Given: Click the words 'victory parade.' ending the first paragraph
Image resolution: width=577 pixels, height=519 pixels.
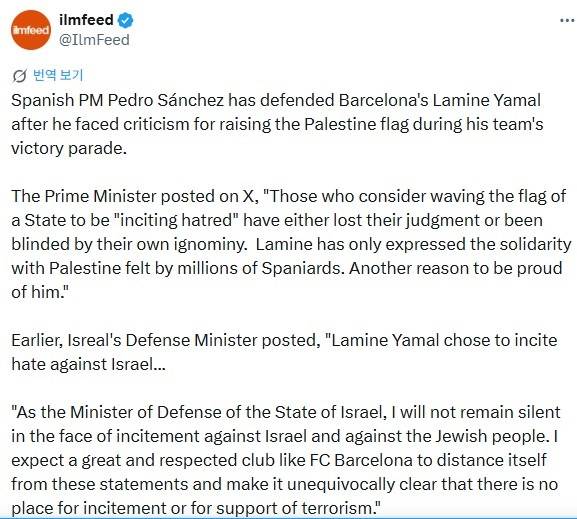Looking at the screenshot, I should click(x=69, y=149).
